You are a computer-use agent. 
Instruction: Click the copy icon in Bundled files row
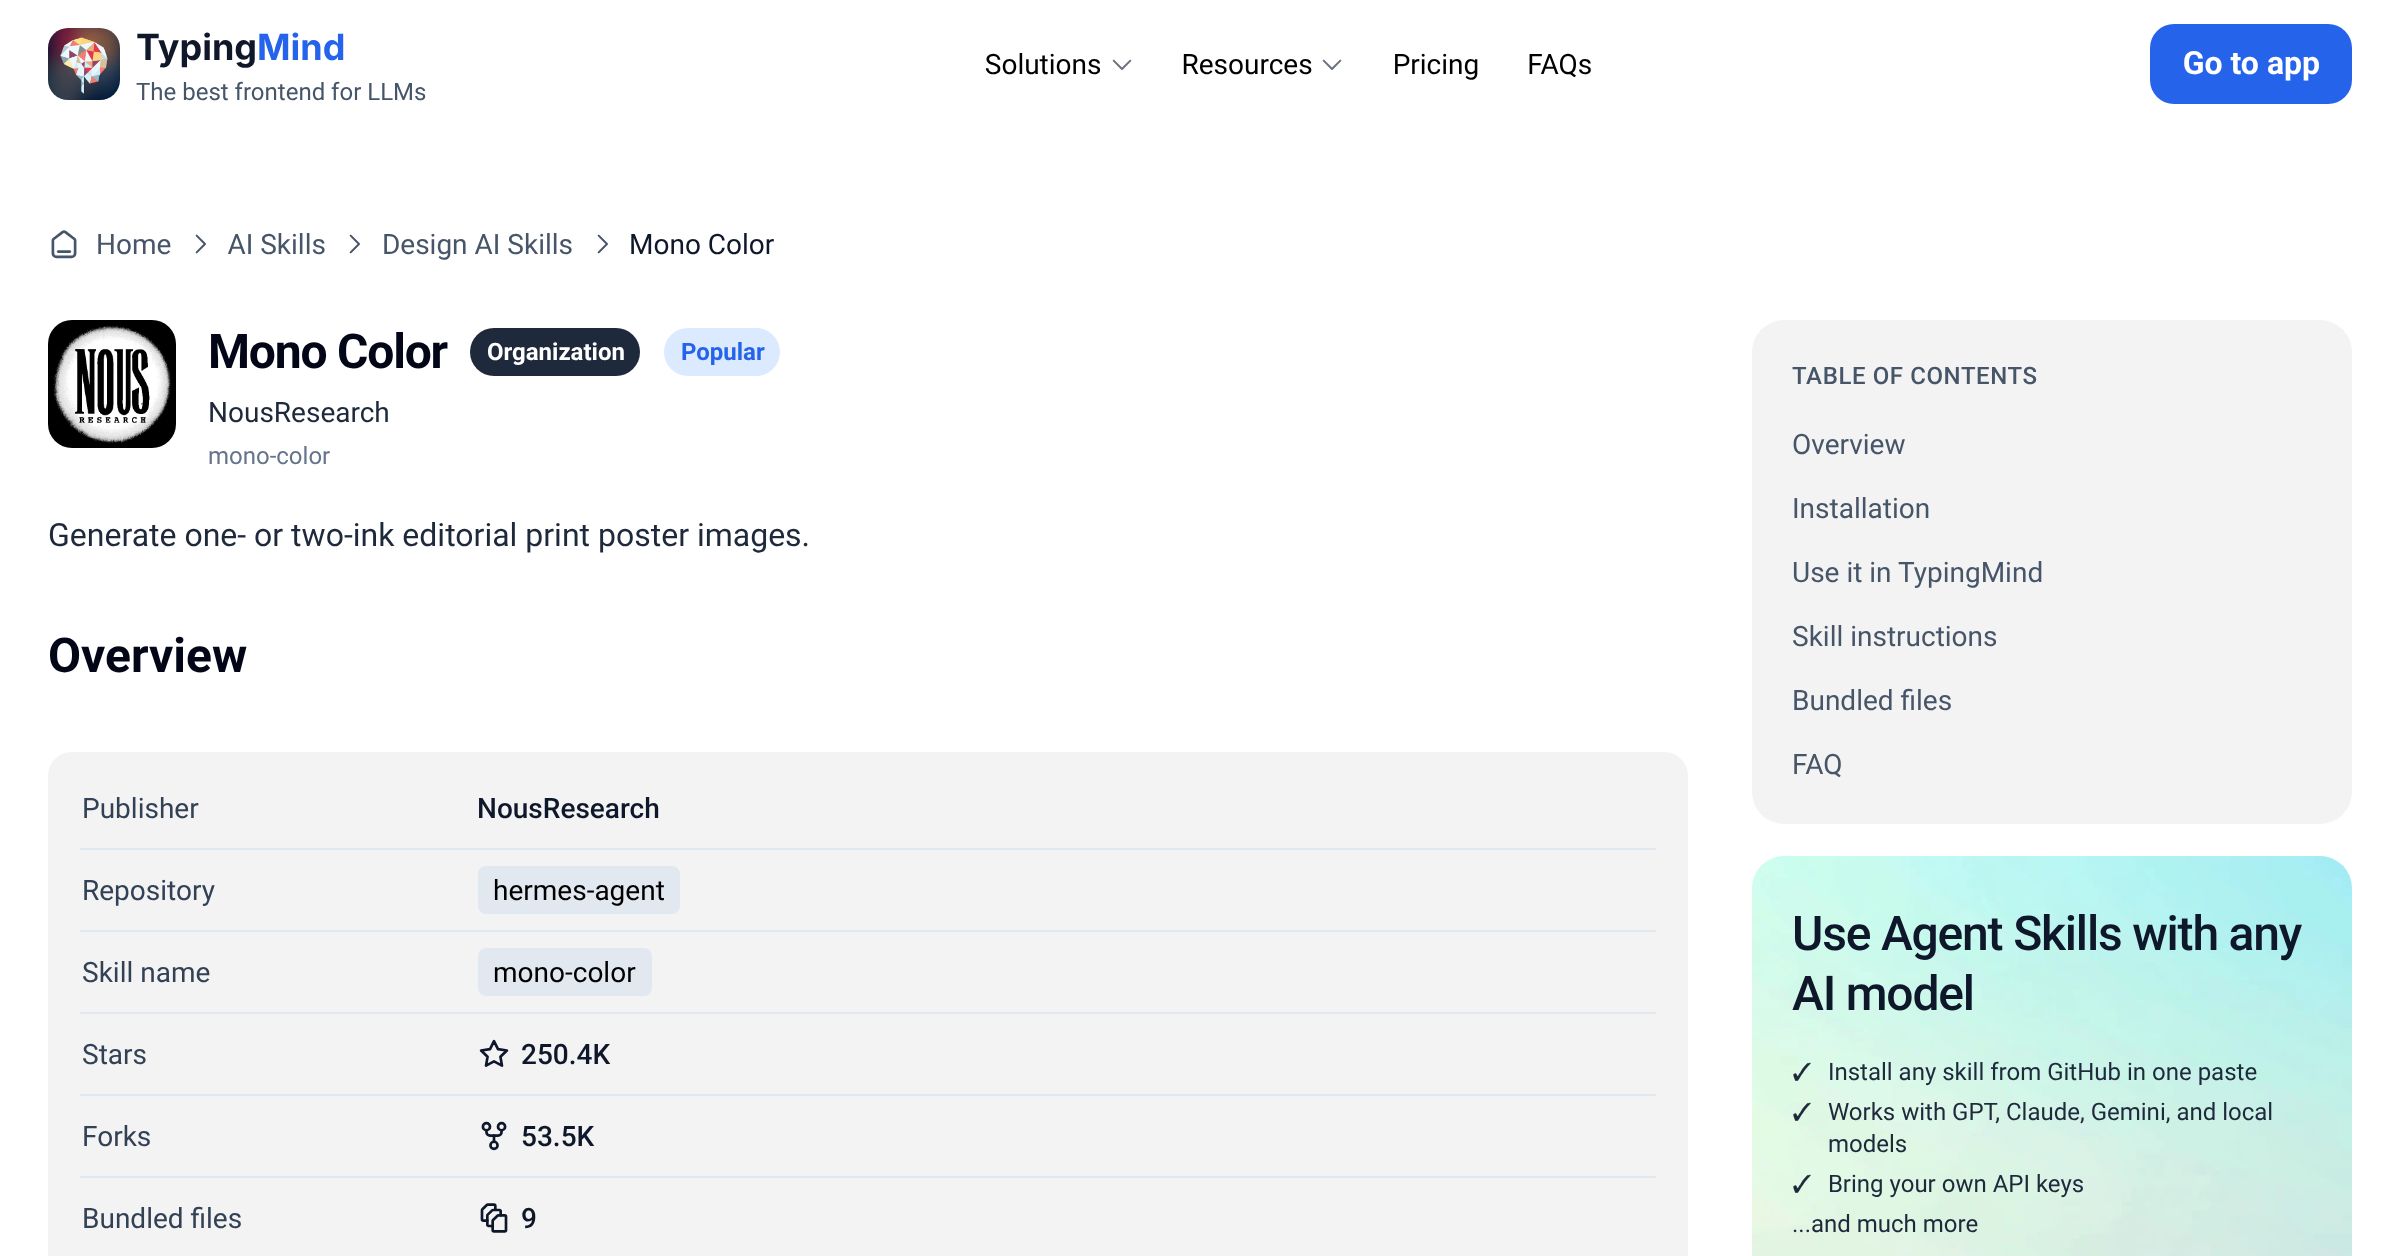click(x=494, y=1218)
